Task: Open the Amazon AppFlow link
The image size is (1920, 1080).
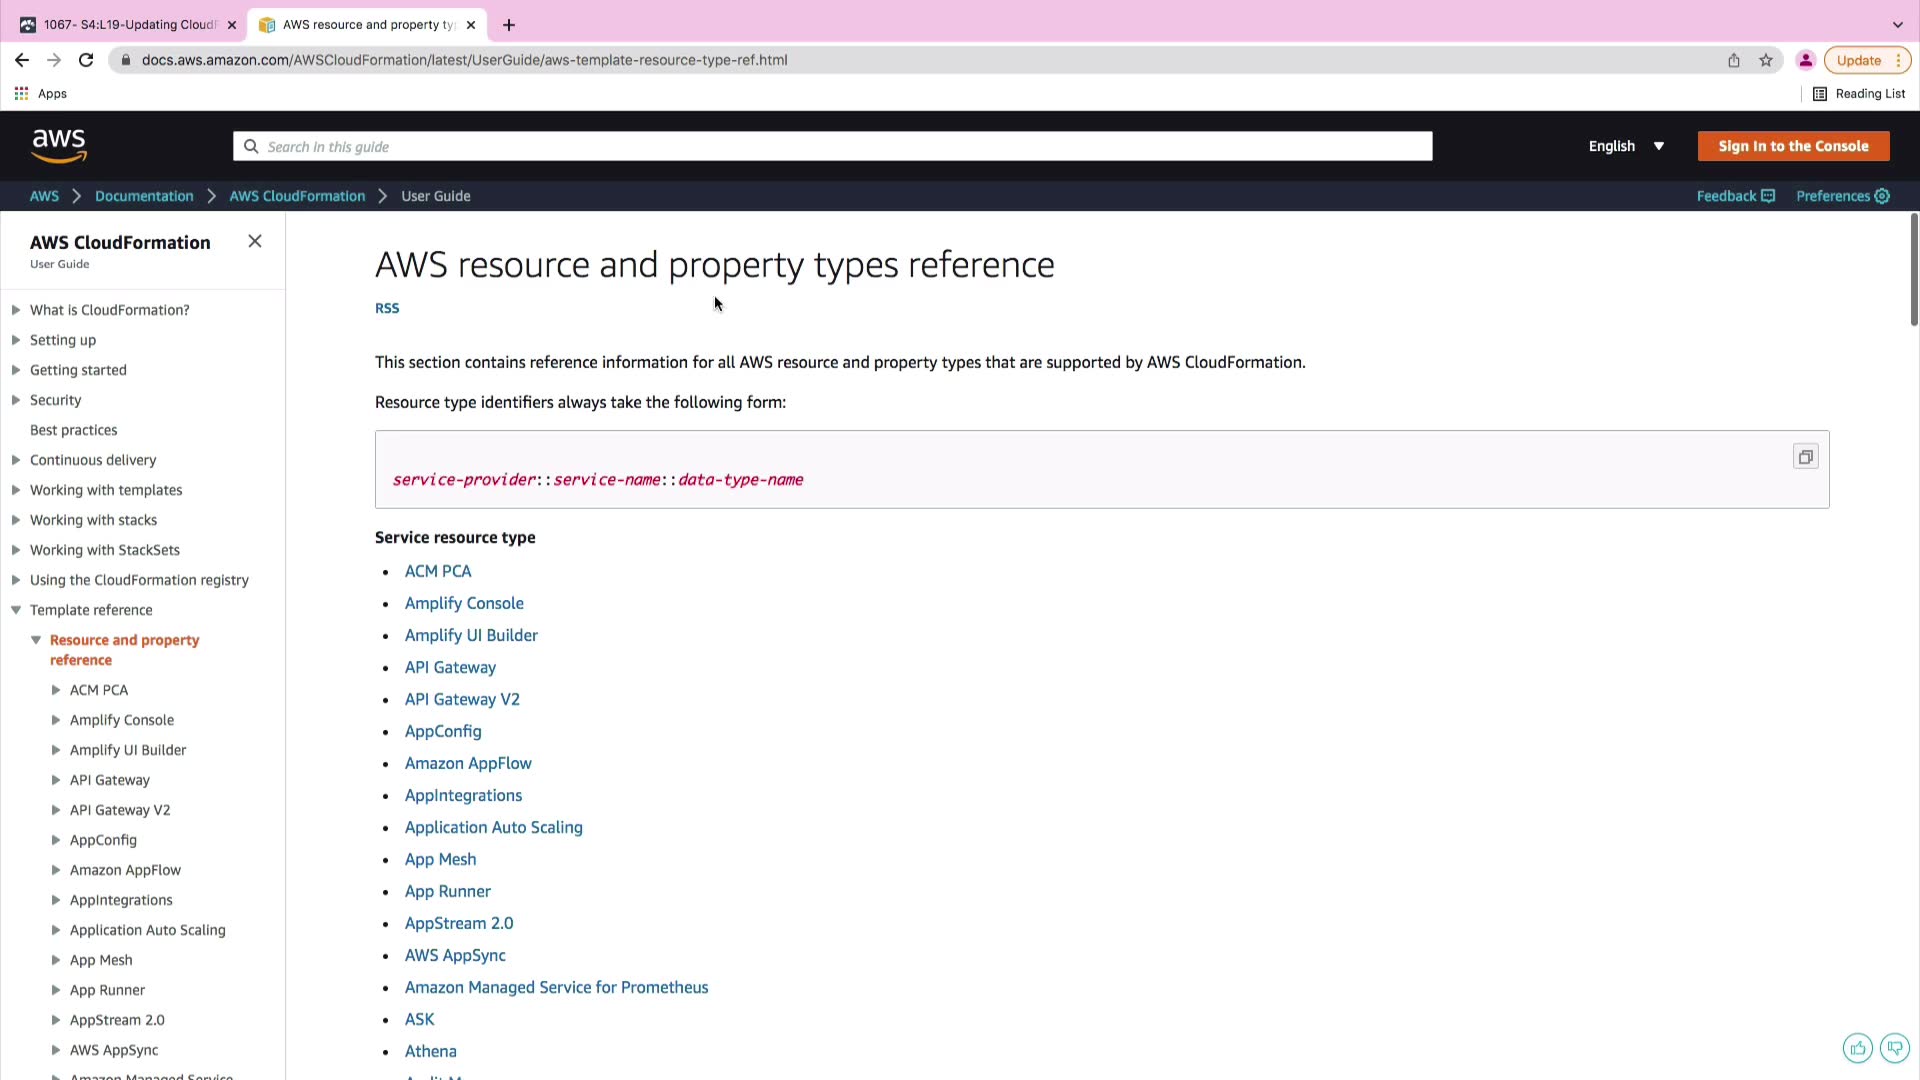Action: 468,763
